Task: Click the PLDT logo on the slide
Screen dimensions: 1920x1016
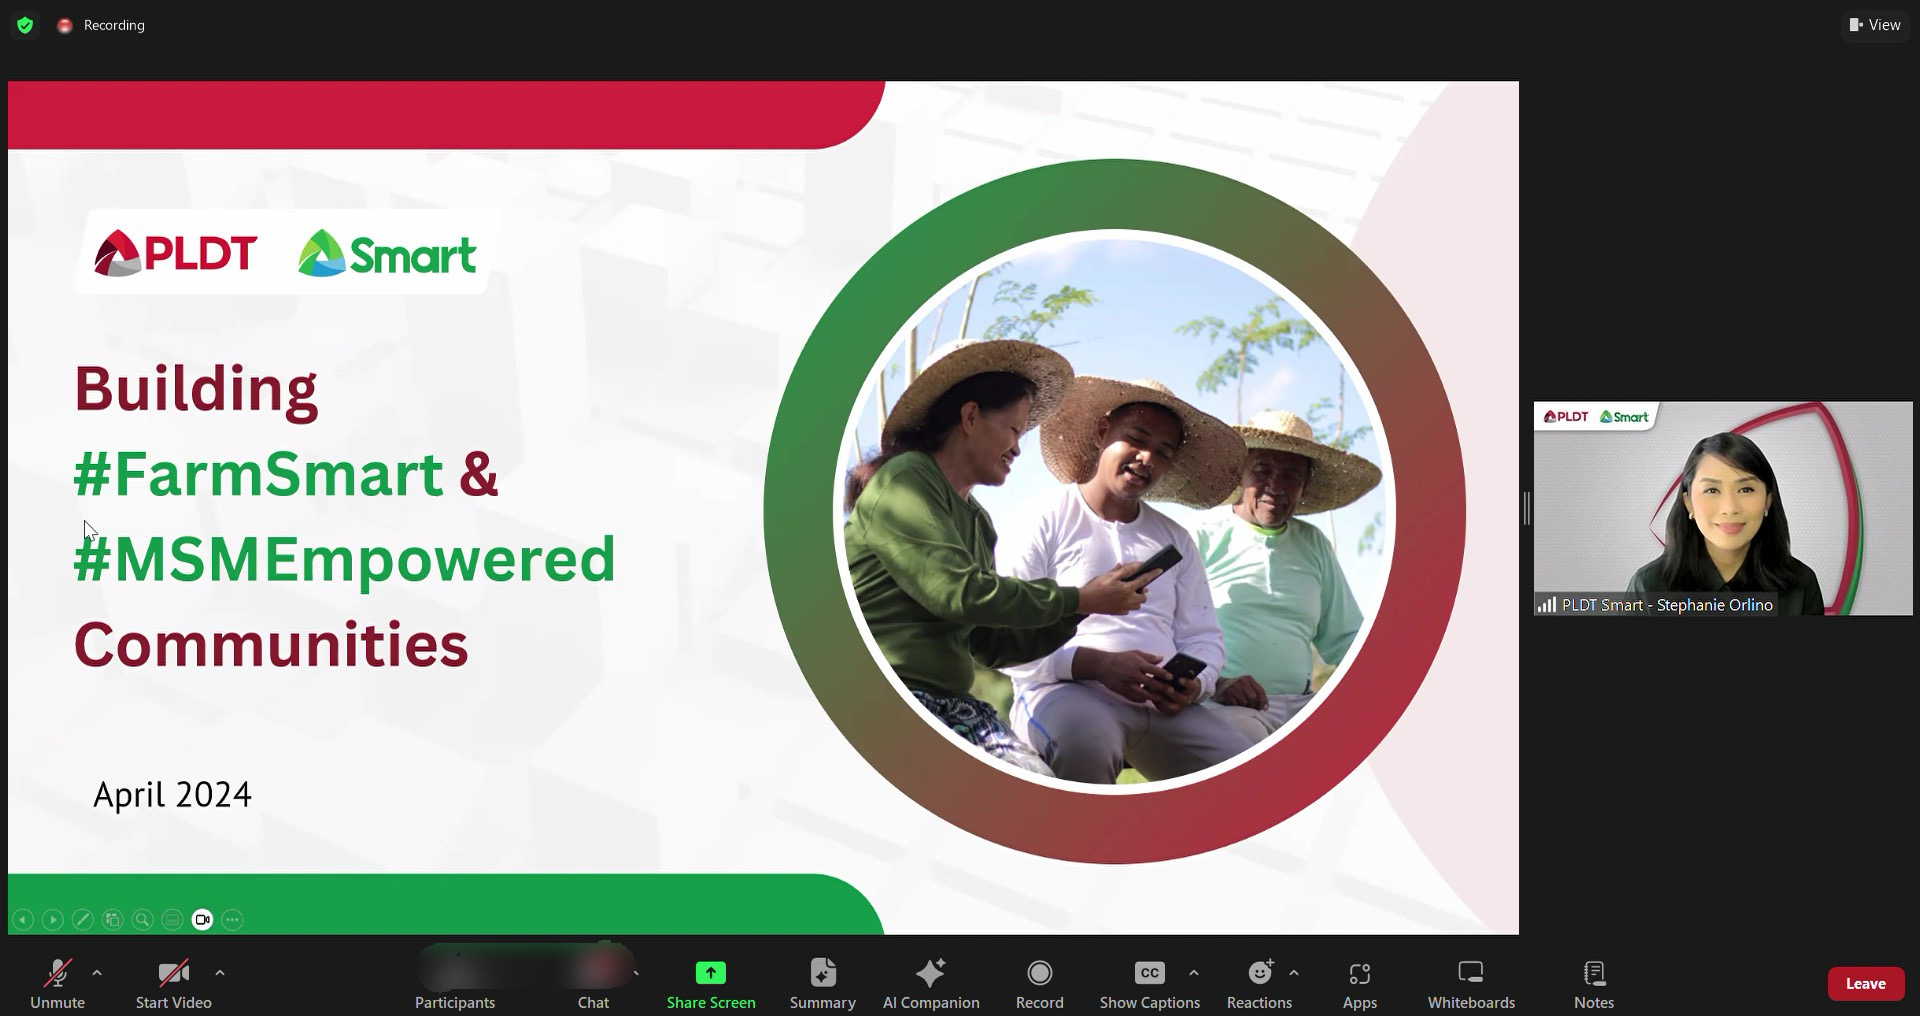Action: coord(176,253)
